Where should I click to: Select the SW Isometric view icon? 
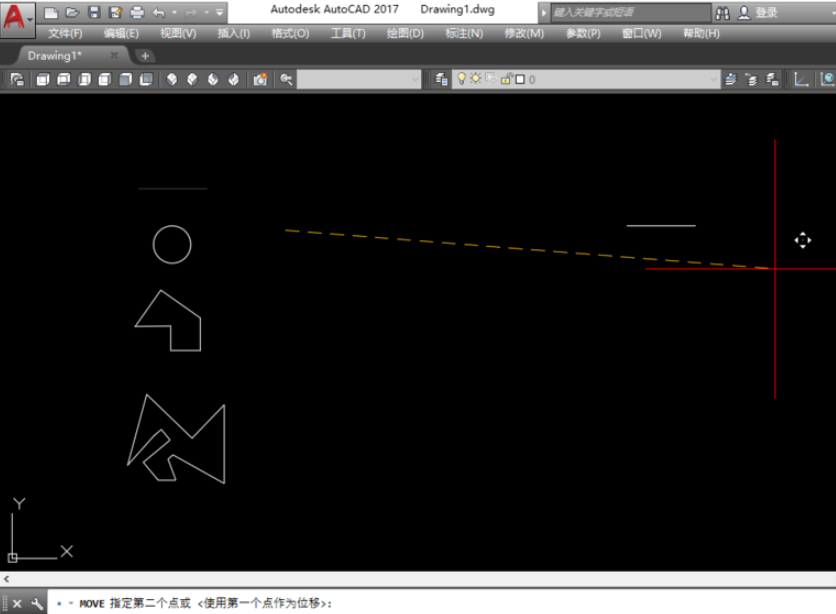point(172,79)
